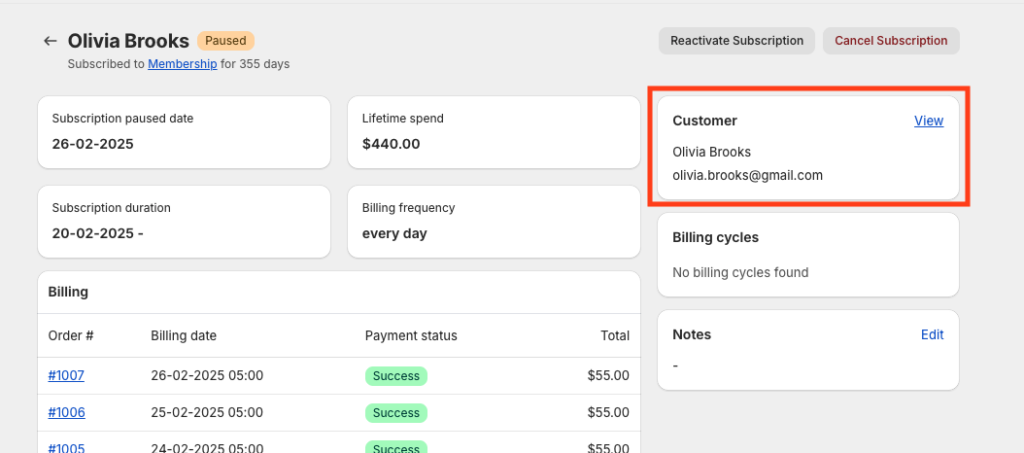This screenshot has height=453, width=1024.
Task: Click the Lifetime spend $440.00 value
Action: [x=391, y=144]
